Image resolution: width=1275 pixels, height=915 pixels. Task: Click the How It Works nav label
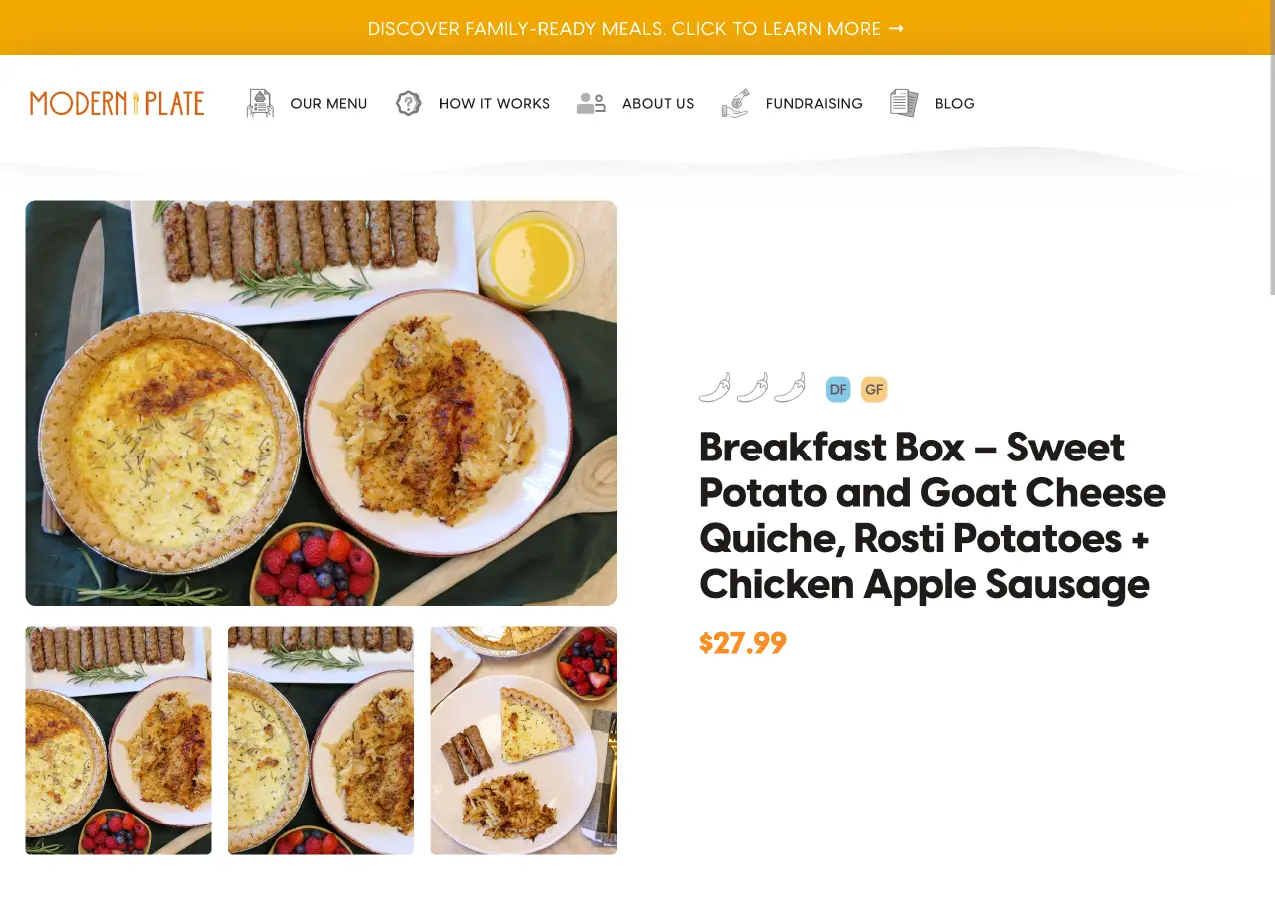click(x=494, y=103)
